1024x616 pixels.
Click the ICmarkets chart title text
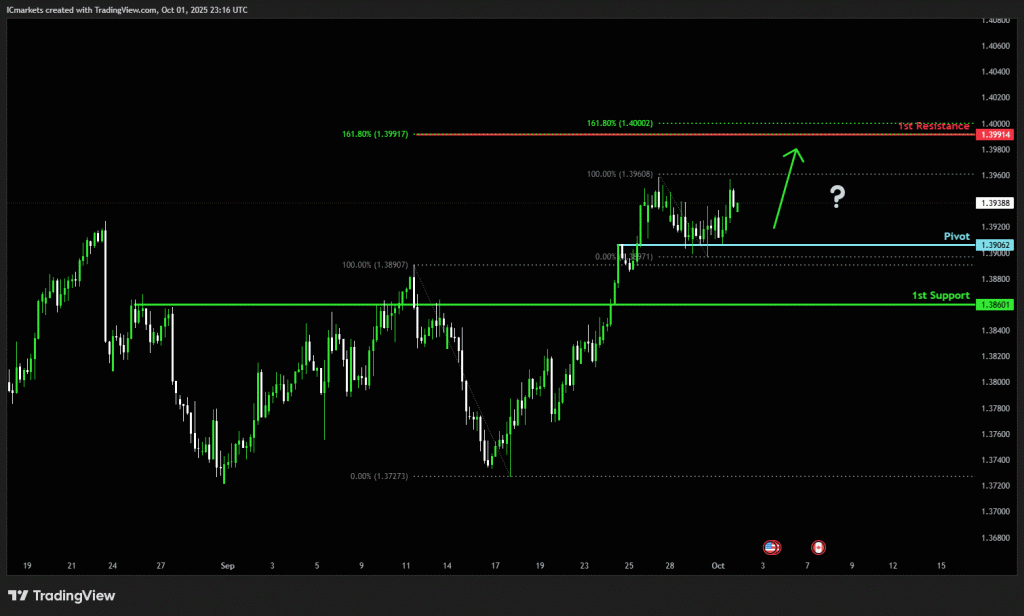(126, 9)
